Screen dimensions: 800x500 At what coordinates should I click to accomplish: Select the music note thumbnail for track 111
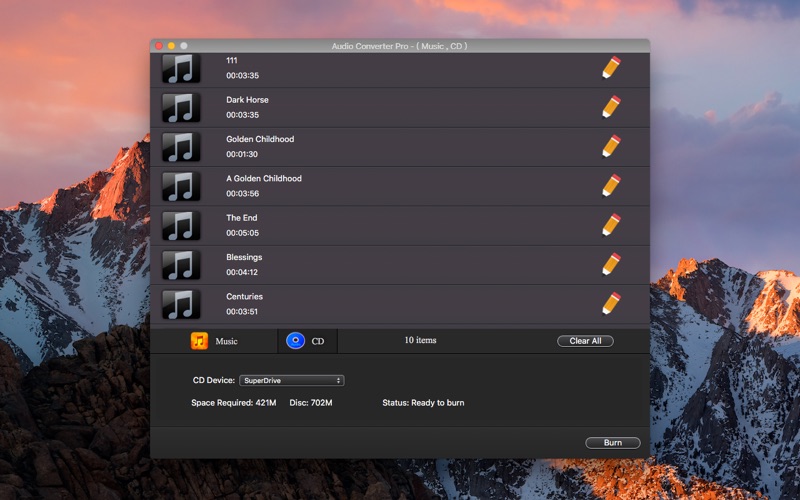181,68
